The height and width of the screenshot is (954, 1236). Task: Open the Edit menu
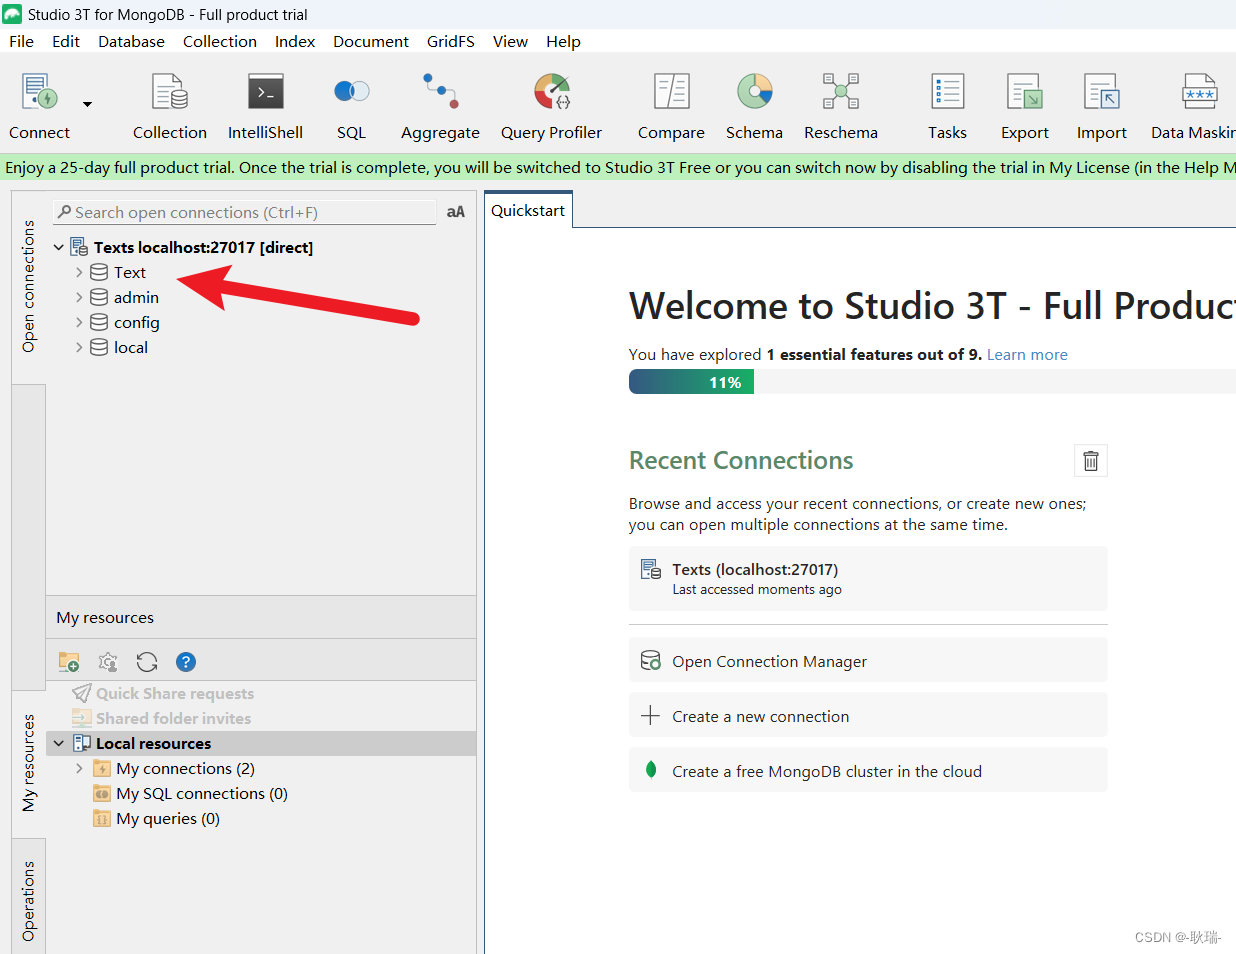click(x=66, y=41)
